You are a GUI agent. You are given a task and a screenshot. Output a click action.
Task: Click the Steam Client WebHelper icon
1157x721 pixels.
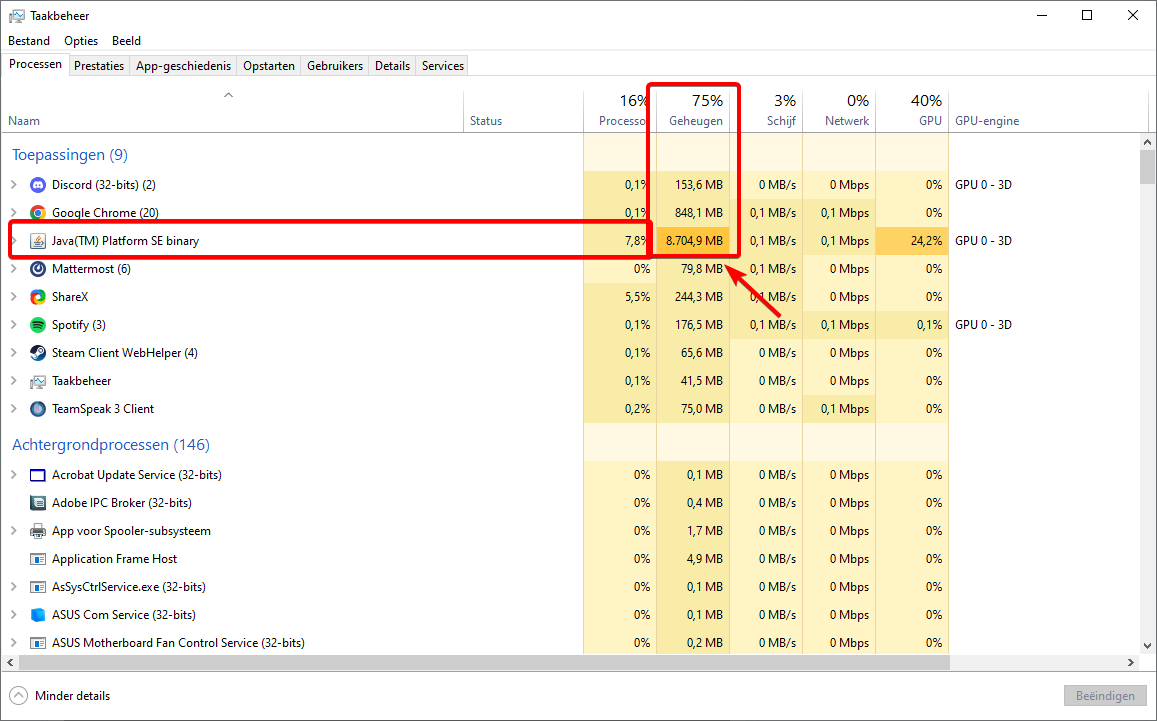click(x=38, y=353)
